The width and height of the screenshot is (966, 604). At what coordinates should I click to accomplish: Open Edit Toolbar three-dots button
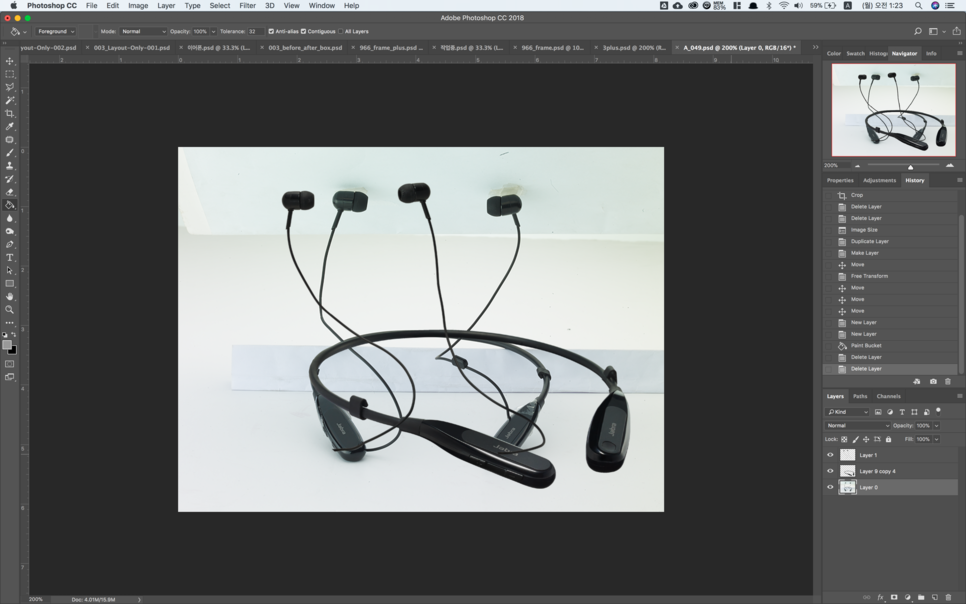9,323
